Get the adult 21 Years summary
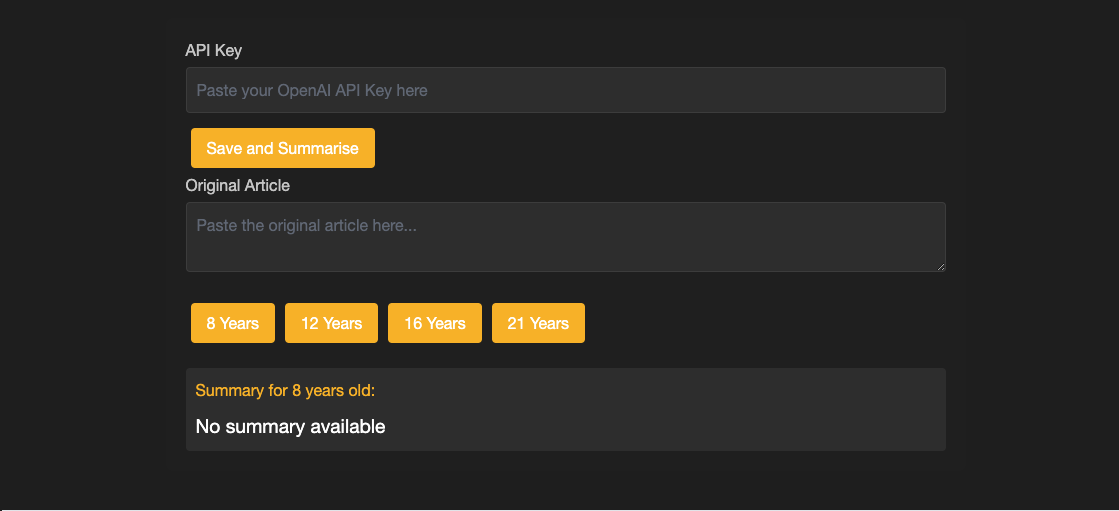 pos(538,323)
